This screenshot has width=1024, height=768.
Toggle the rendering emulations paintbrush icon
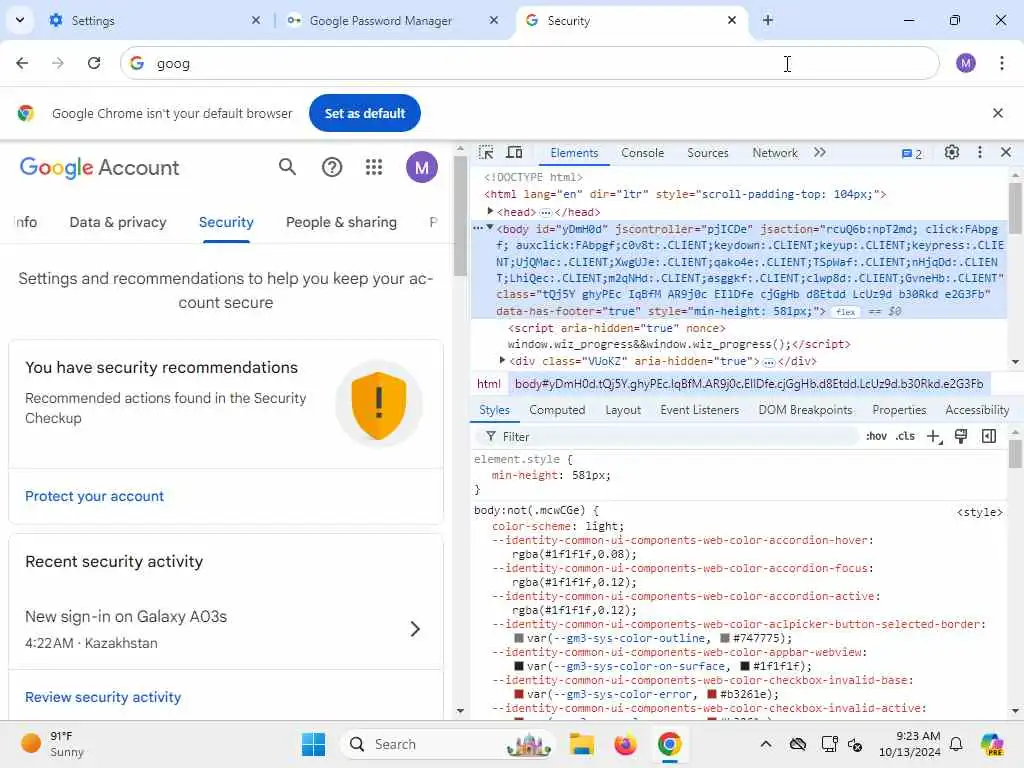pyautogui.click(x=961, y=436)
